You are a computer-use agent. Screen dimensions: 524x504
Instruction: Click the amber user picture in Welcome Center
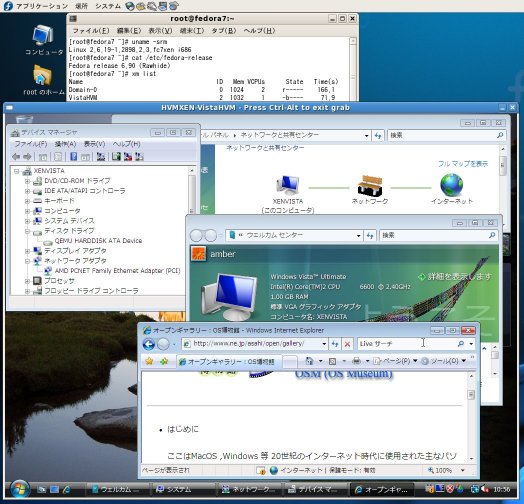click(x=199, y=254)
